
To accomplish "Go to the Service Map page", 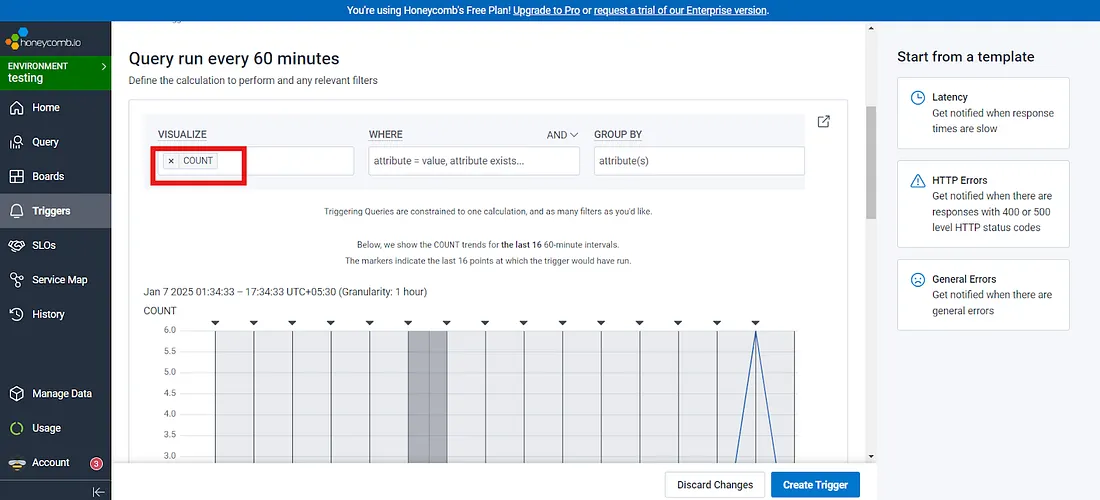I will coord(59,280).
